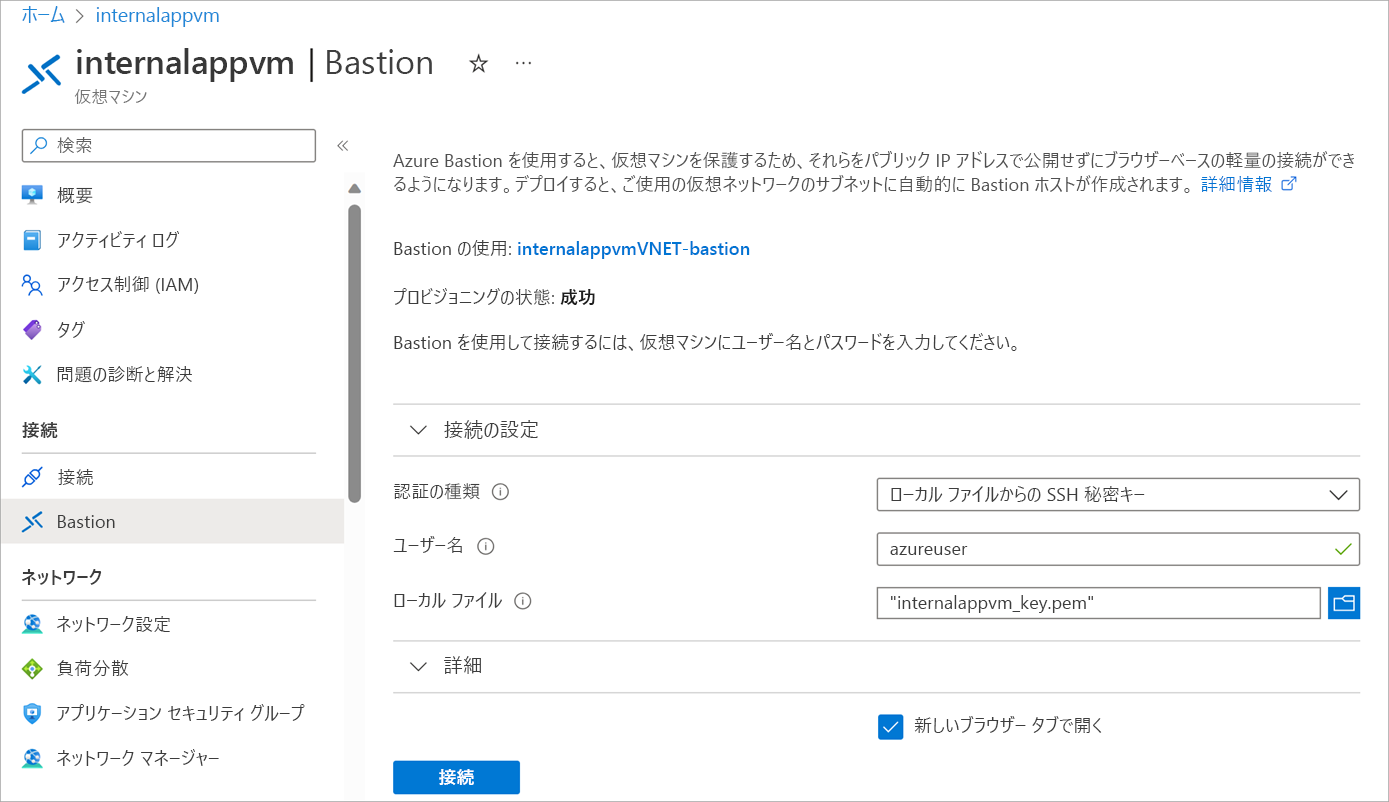
Task: Show info tooltip for ユーザー名
Action: coord(486,547)
